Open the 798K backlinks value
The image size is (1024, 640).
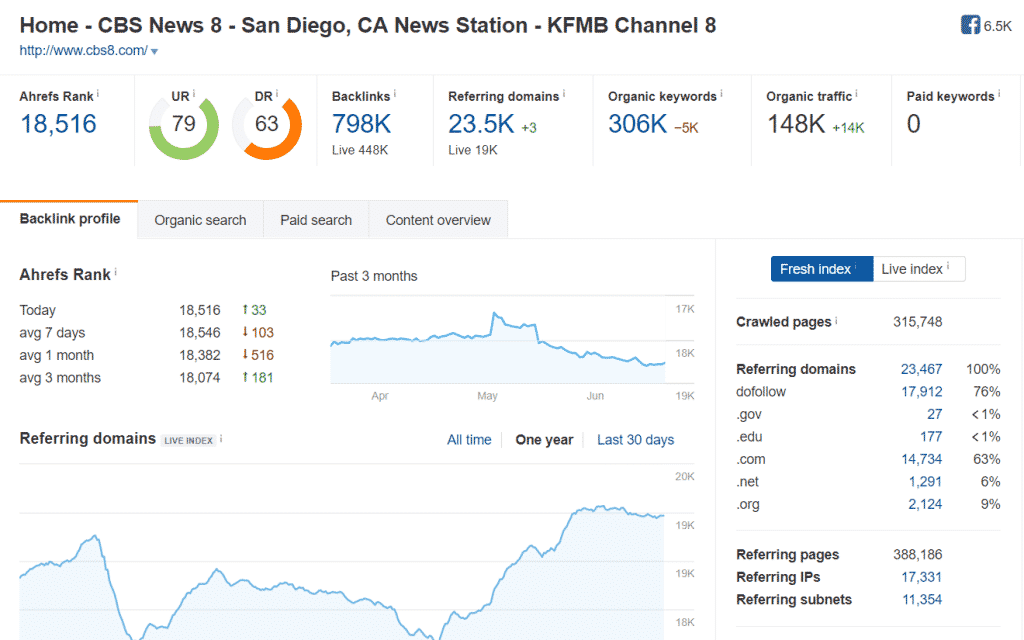tap(361, 124)
